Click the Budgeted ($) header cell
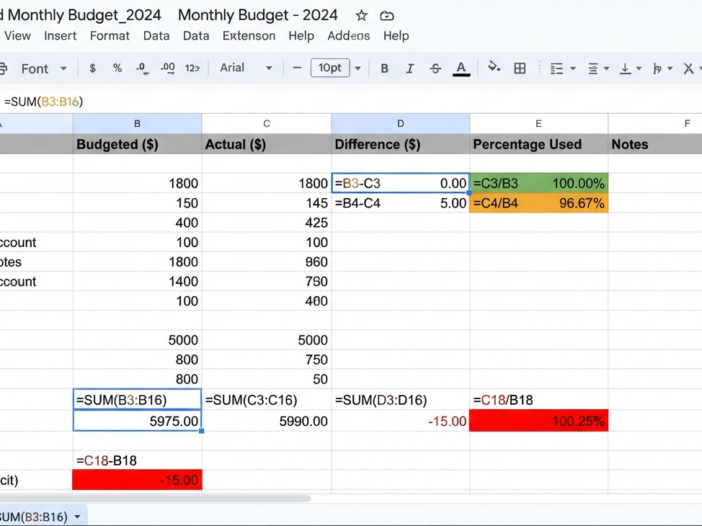The width and height of the screenshot is (702, 526). [137, 144]
